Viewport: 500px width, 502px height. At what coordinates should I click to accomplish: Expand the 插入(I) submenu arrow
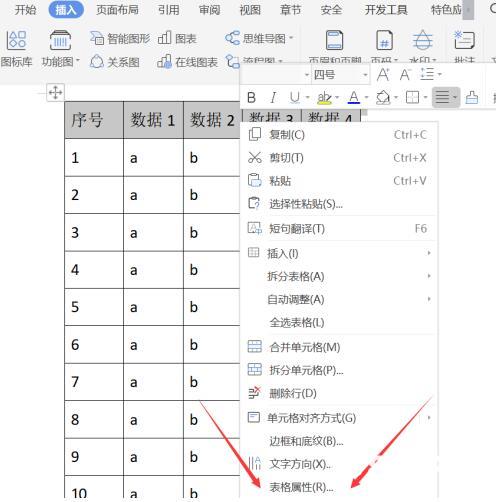tap(429, 253)
